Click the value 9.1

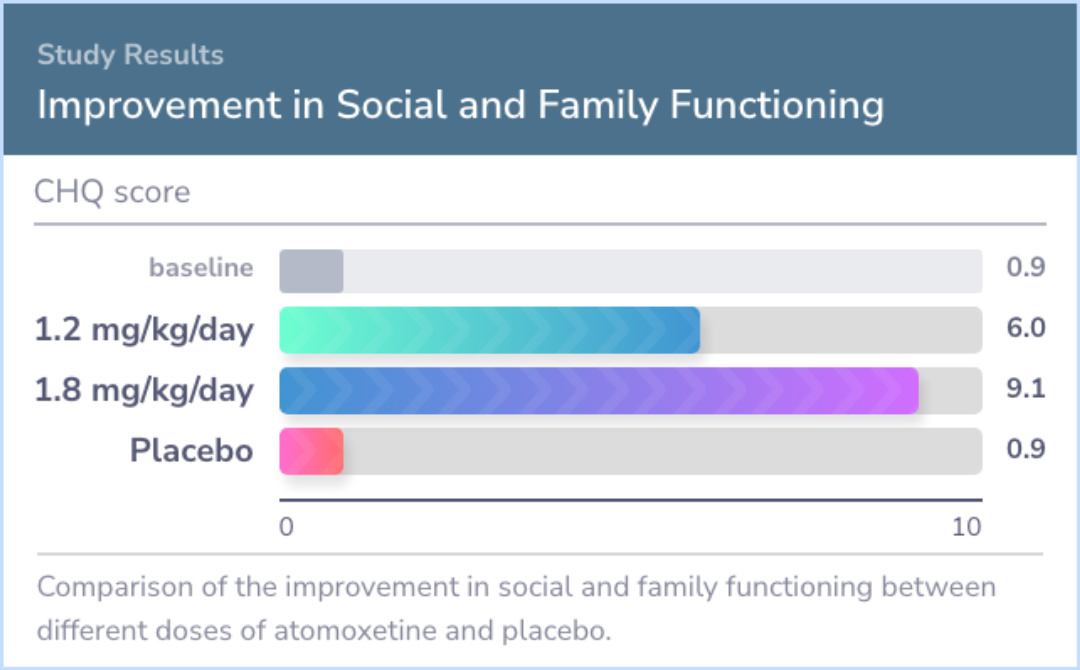[1026, 388]
